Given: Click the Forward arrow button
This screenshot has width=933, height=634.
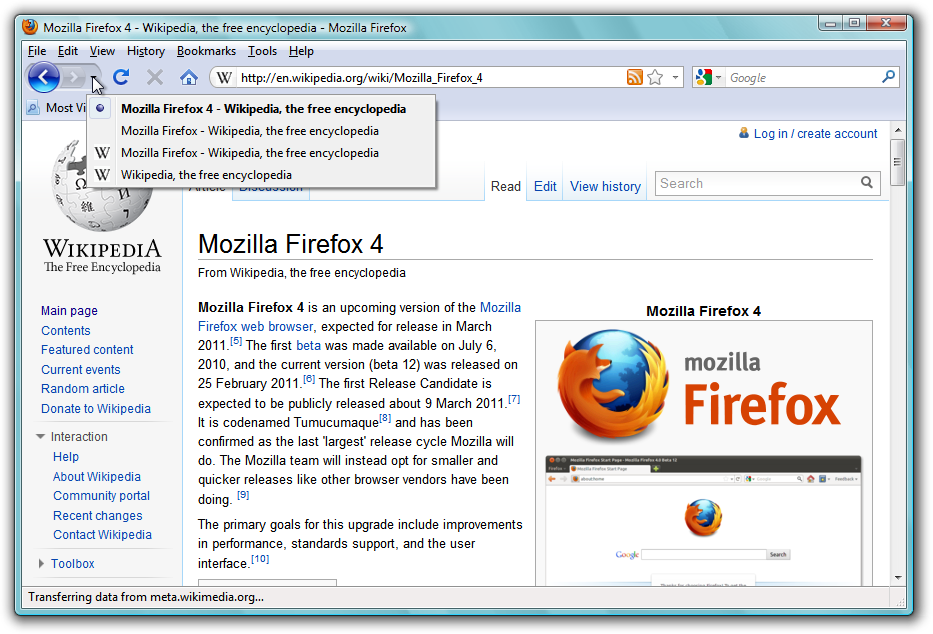Looking at the screenshot, I should pos(74,77).
